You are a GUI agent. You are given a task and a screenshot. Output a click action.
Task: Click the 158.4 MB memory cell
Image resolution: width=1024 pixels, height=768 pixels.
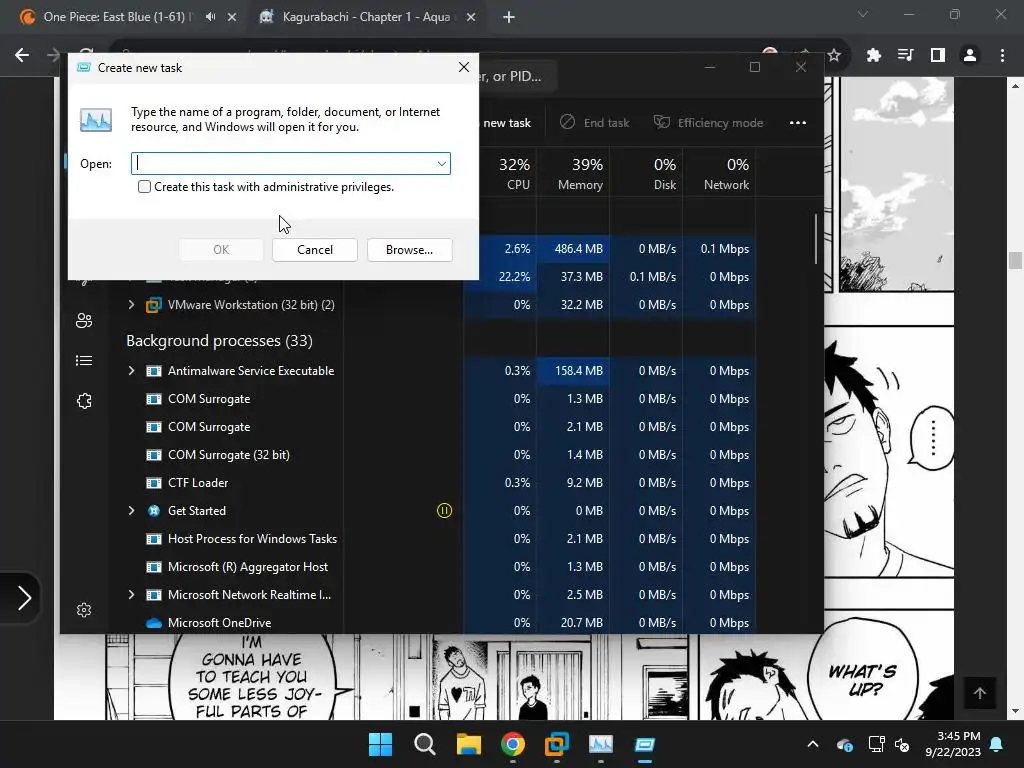(x=573, y=371)
